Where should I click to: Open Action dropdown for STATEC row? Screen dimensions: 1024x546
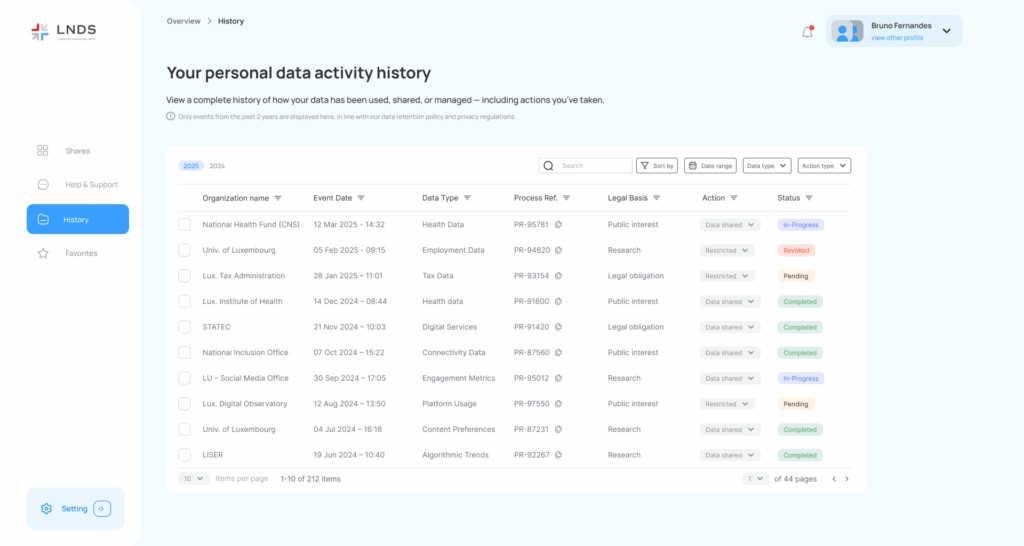pos(730,327)
